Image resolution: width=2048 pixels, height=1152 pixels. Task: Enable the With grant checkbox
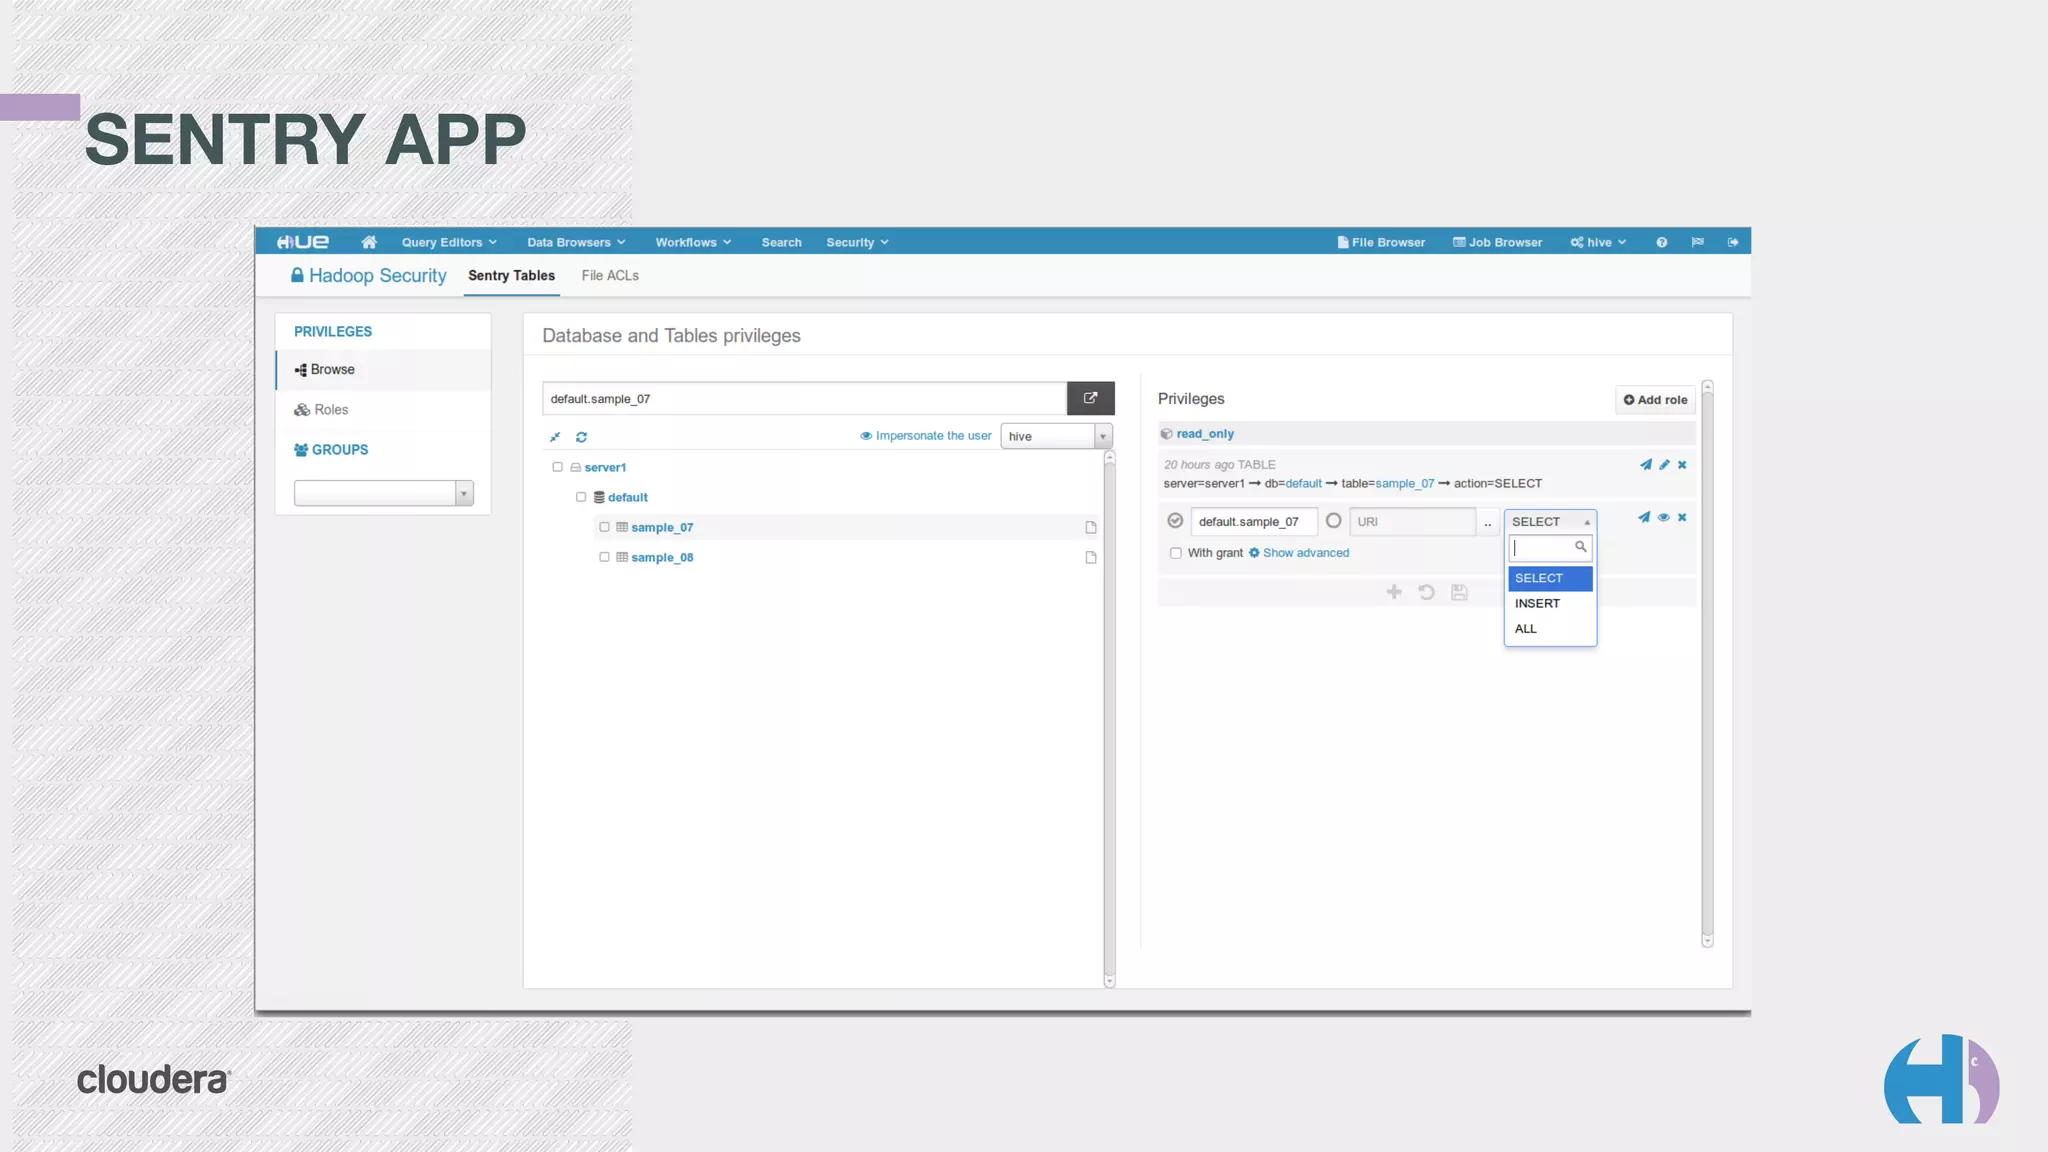(x=1176, y=553)
